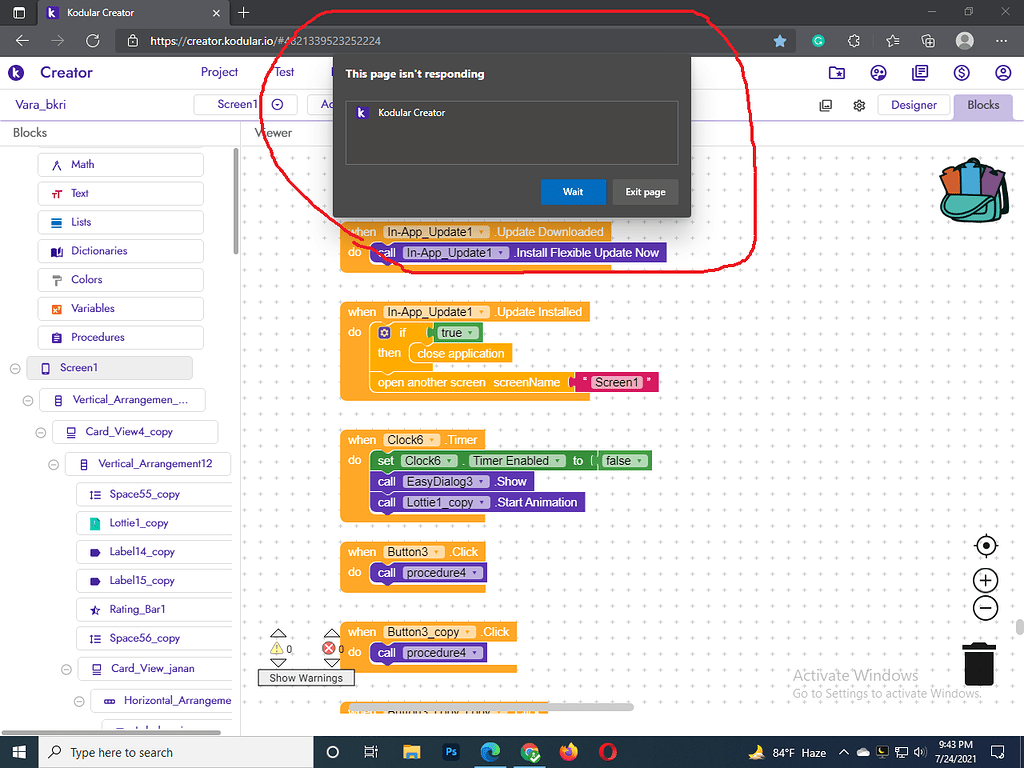Switch to the Blocks view

(x=983, y=105)
